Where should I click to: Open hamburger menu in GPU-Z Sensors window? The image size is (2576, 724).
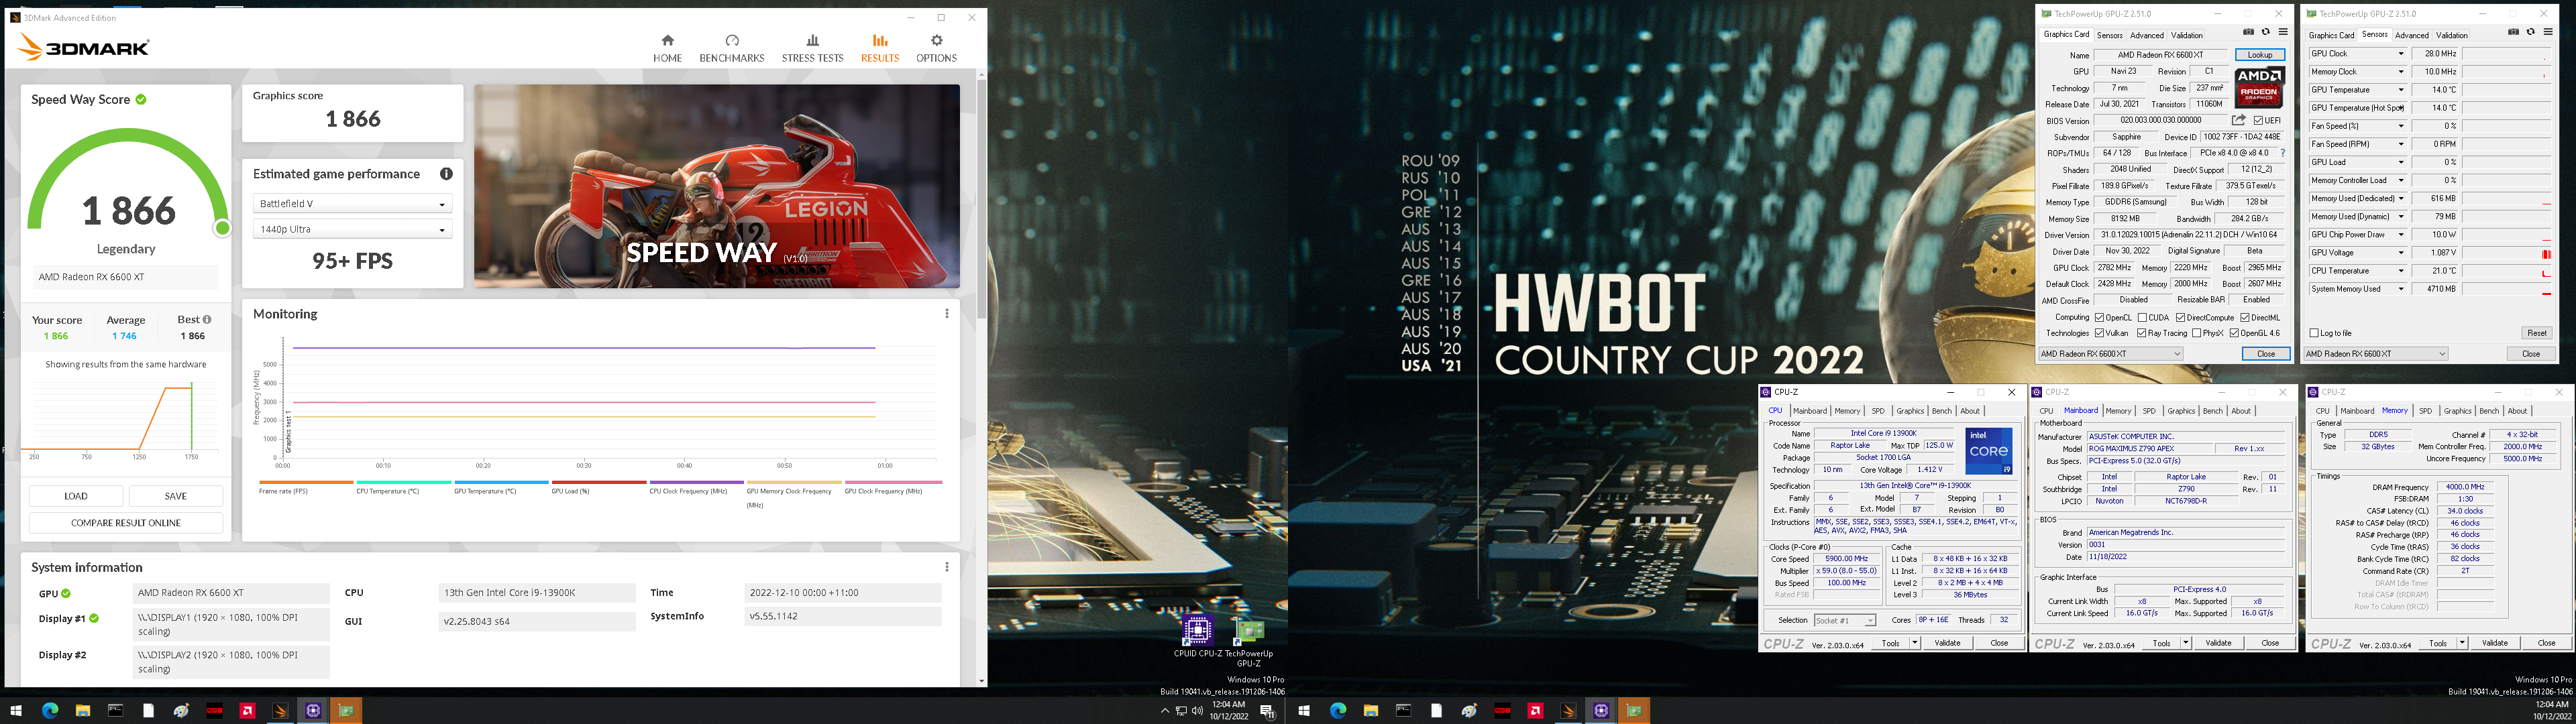tap(2547, 32)
